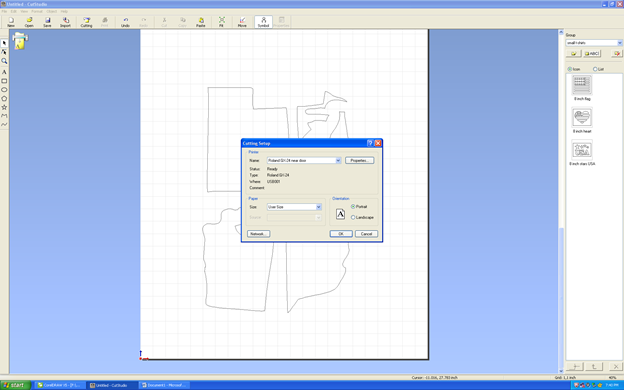
Task: Select the rectangle shape tool
Action: tap(4, 81)
